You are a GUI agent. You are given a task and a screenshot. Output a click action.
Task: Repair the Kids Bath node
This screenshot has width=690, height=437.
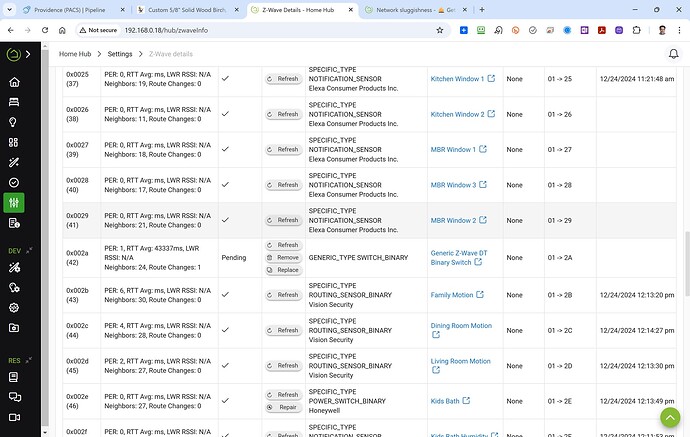[x=283, y=407]
